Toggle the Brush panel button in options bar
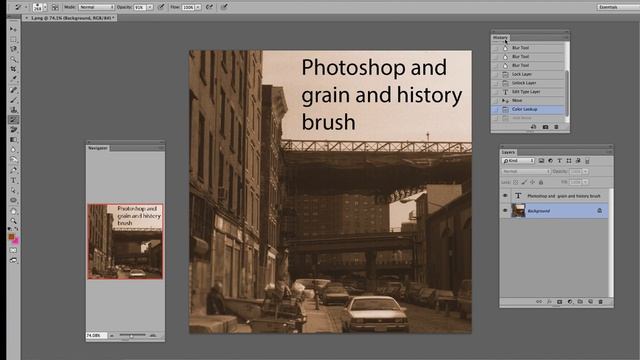The image size is (640, 360). [x=55, y=7]
